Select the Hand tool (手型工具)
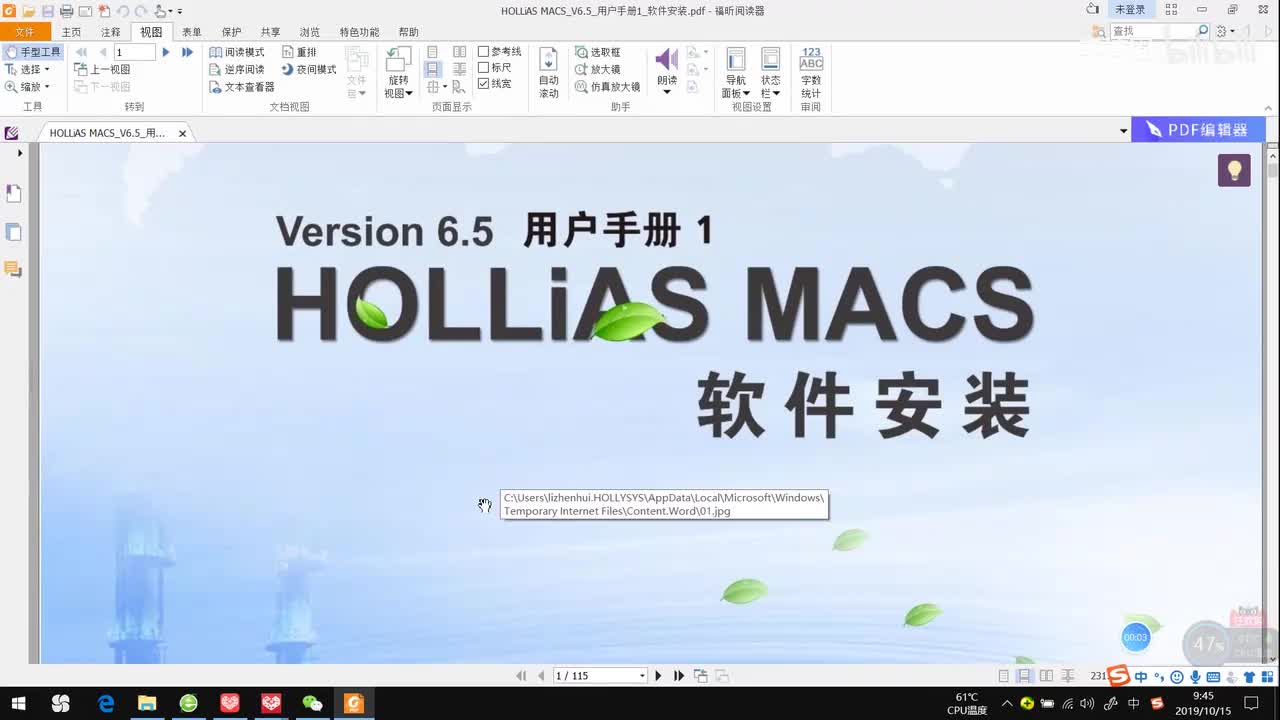This screenshot has height=720, width=1280. click(33, 52)
